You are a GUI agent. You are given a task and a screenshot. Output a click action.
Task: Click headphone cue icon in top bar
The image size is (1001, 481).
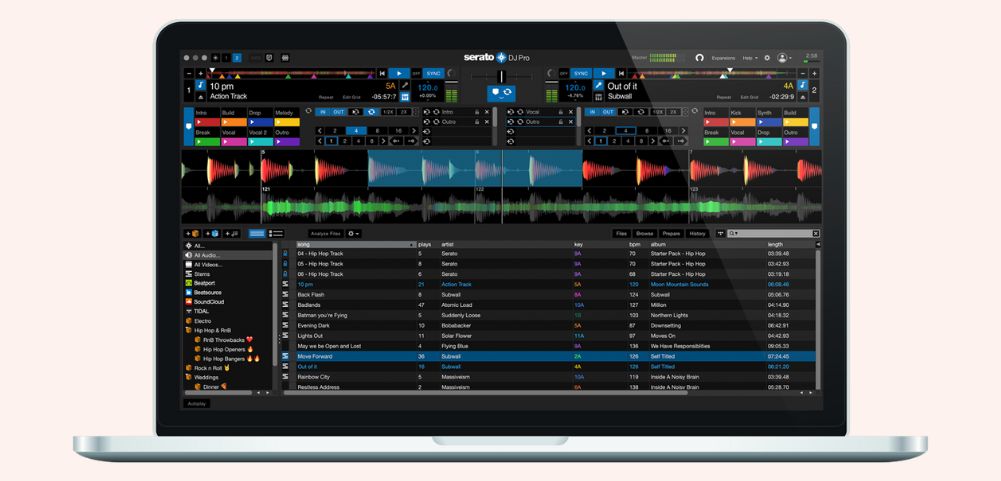[x=699, y=57]
